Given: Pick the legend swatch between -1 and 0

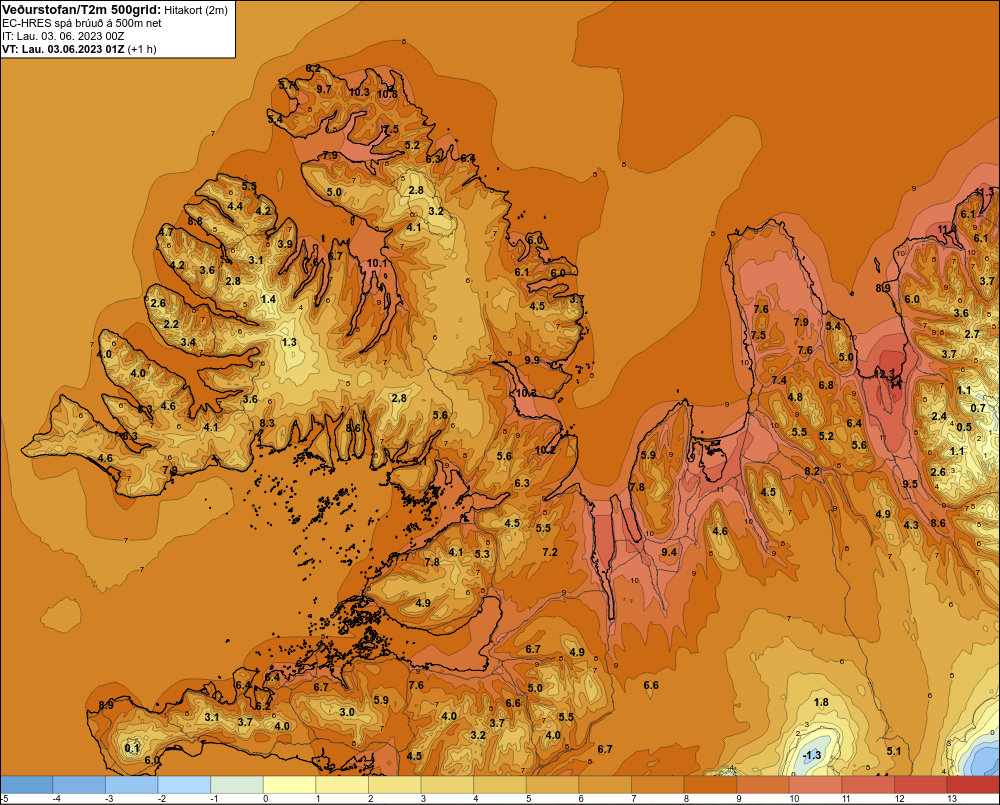Looking at the screenshot, I should pyautogui.click(x=237, y=784).
